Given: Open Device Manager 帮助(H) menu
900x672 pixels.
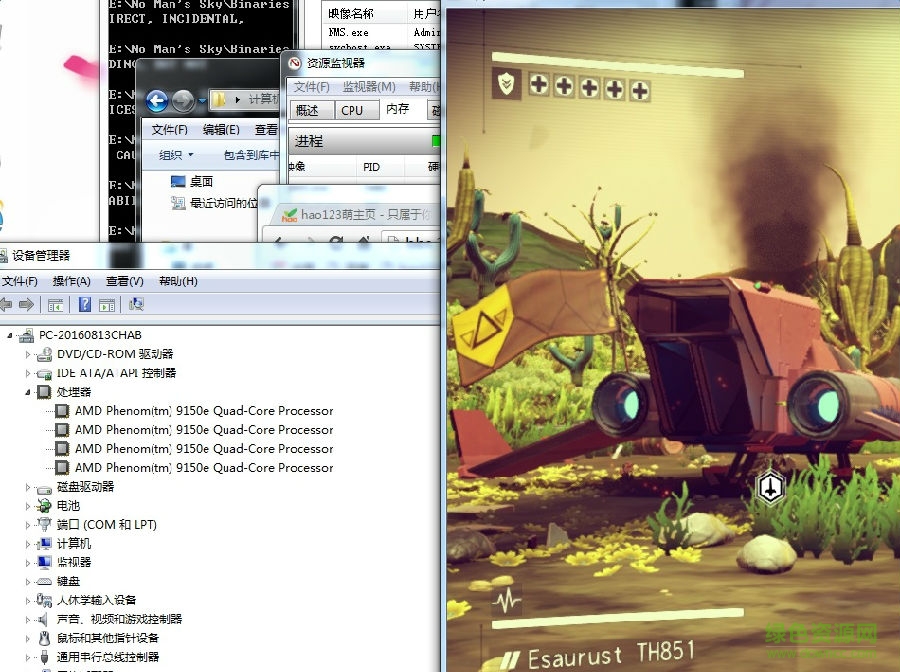Looking at the screenshot, I should [178, 281].
